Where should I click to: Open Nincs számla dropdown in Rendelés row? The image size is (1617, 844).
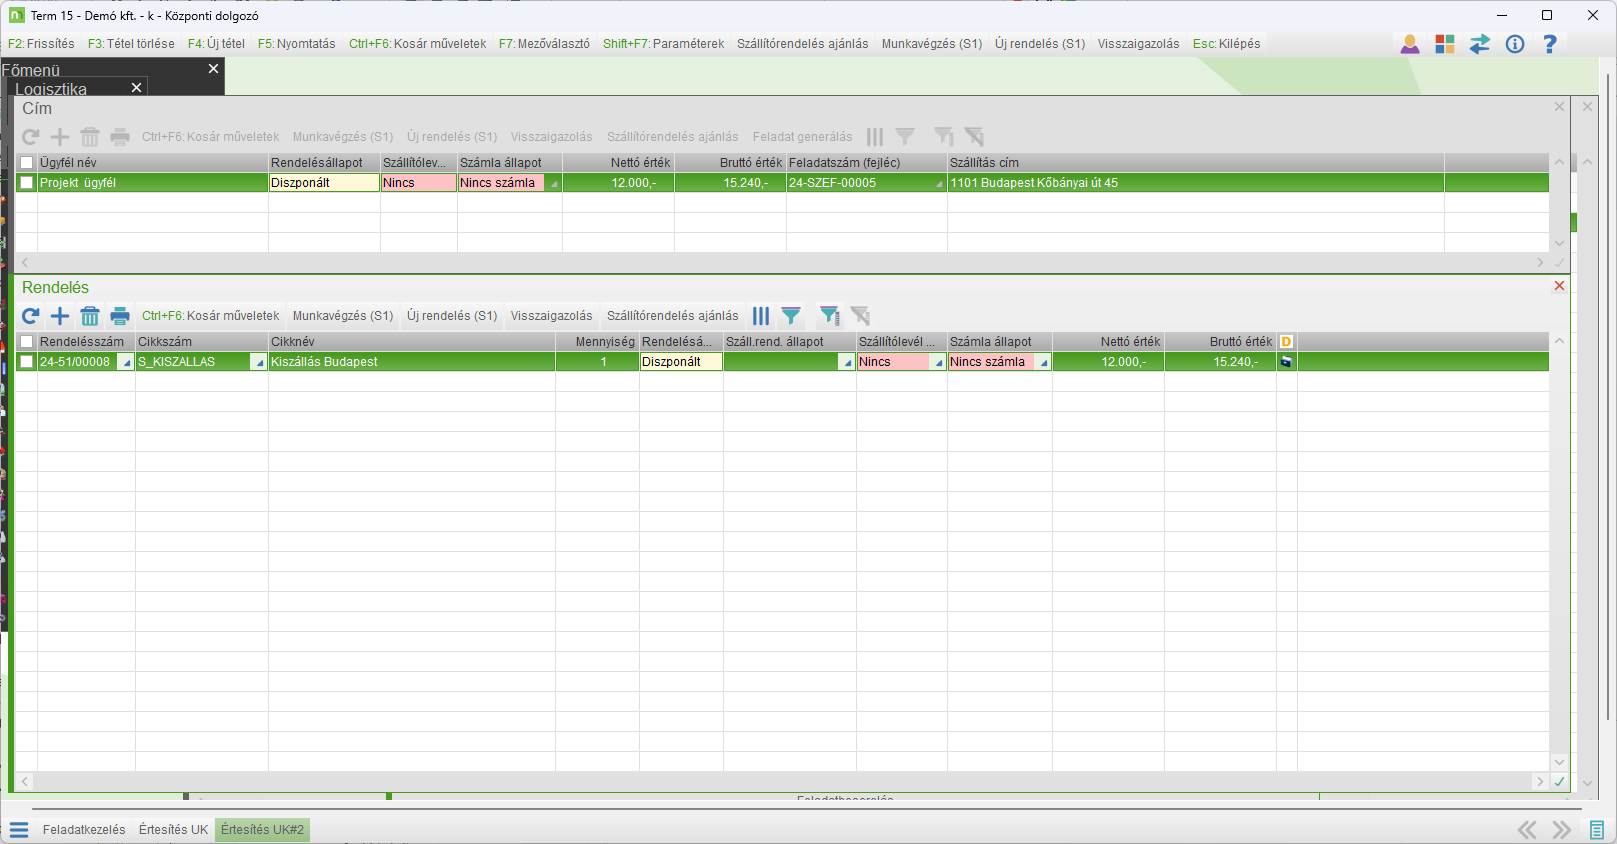click(x=1043, y=362)
